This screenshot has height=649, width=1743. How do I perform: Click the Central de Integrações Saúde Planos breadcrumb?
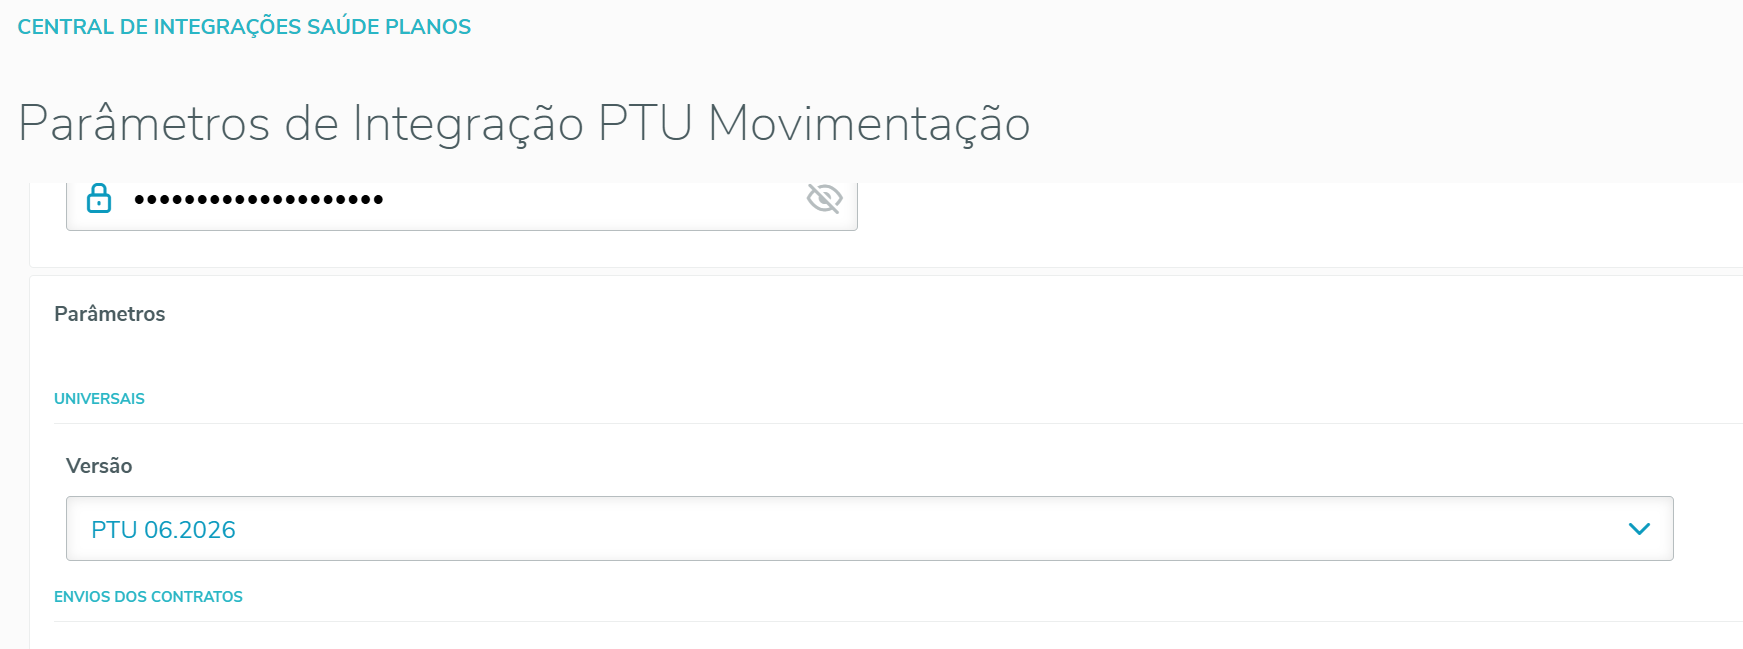[x=244, y=27]
